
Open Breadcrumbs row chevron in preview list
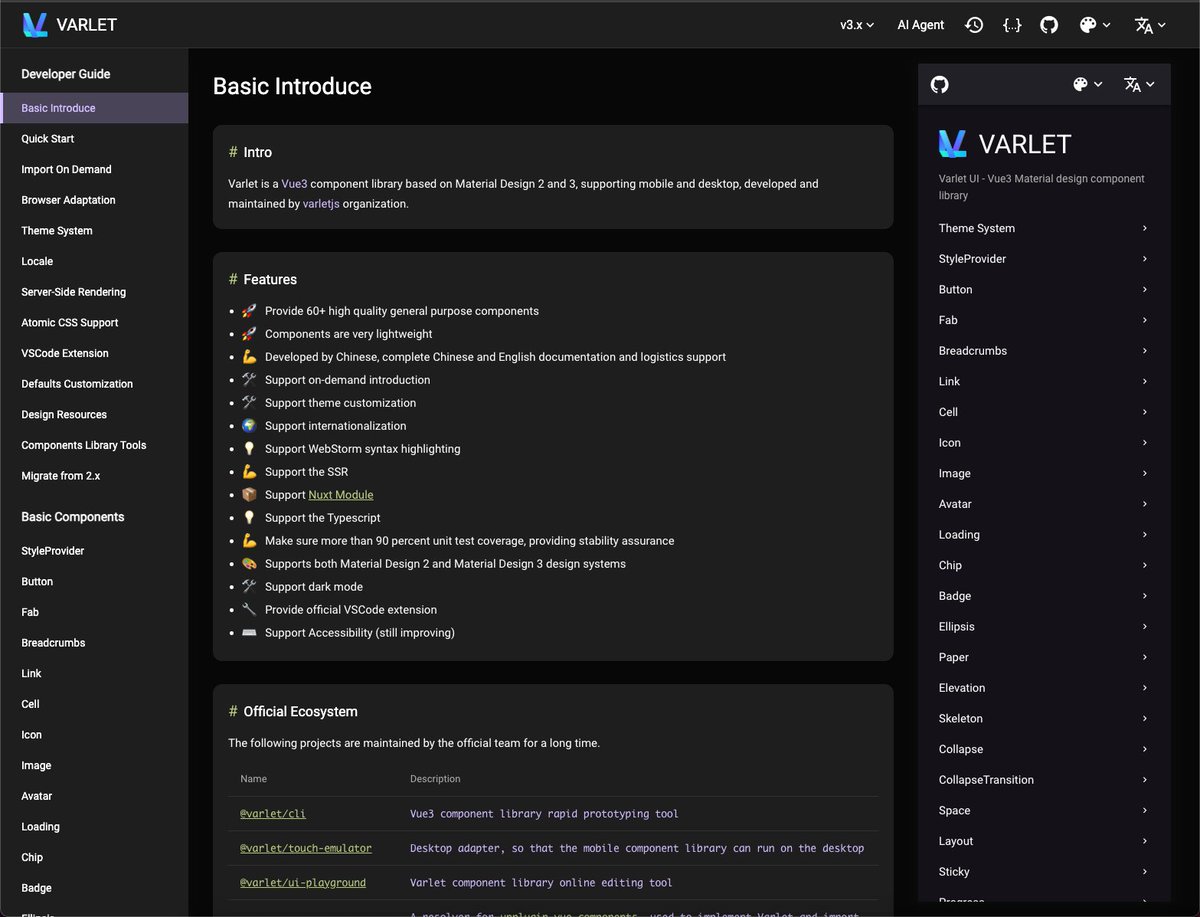point(1144,351)
